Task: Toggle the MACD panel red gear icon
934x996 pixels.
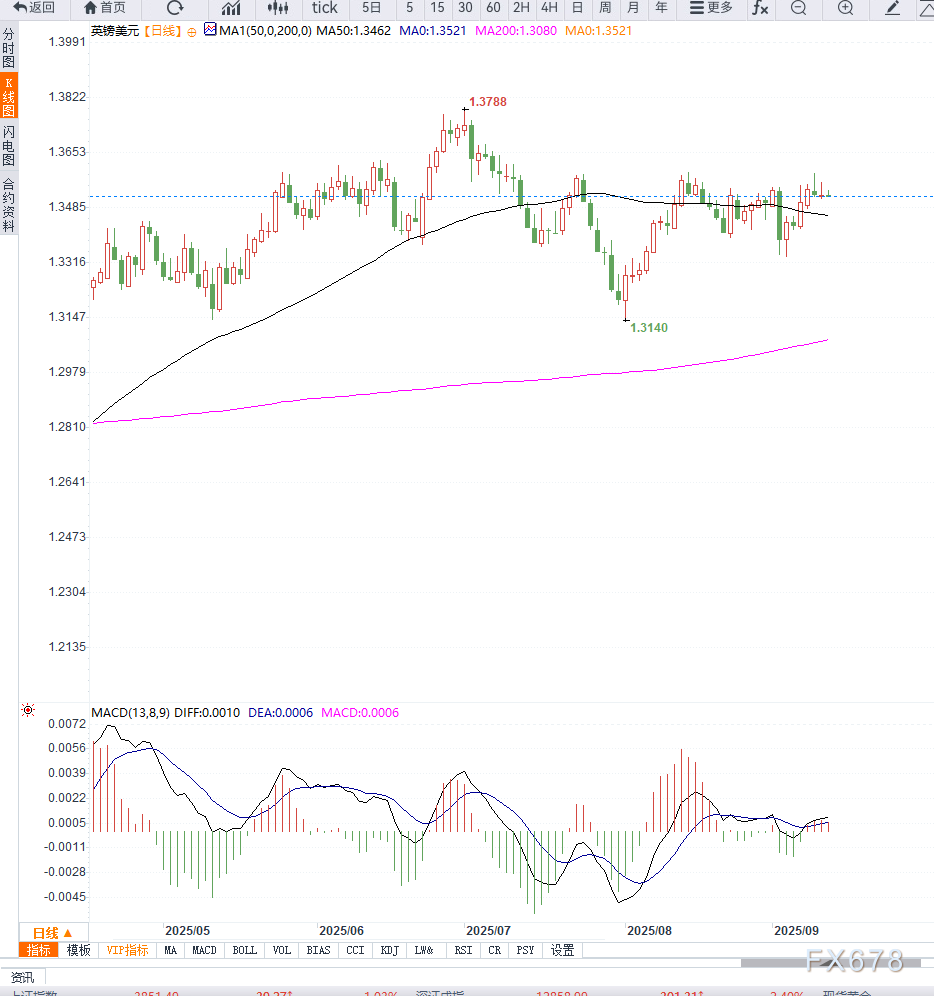Action: tap(28, 710)
